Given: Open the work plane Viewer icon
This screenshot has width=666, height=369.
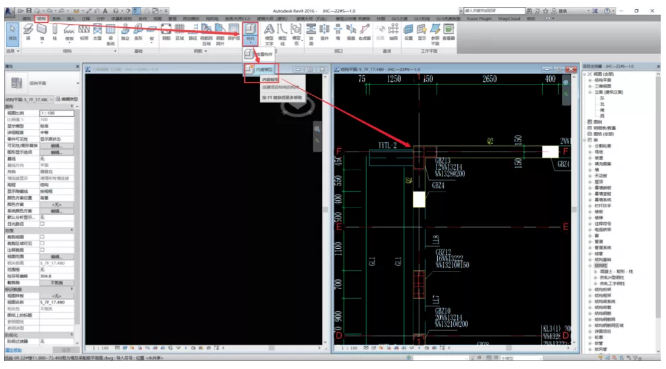Looking at the screenshot, I should (449, 32).
